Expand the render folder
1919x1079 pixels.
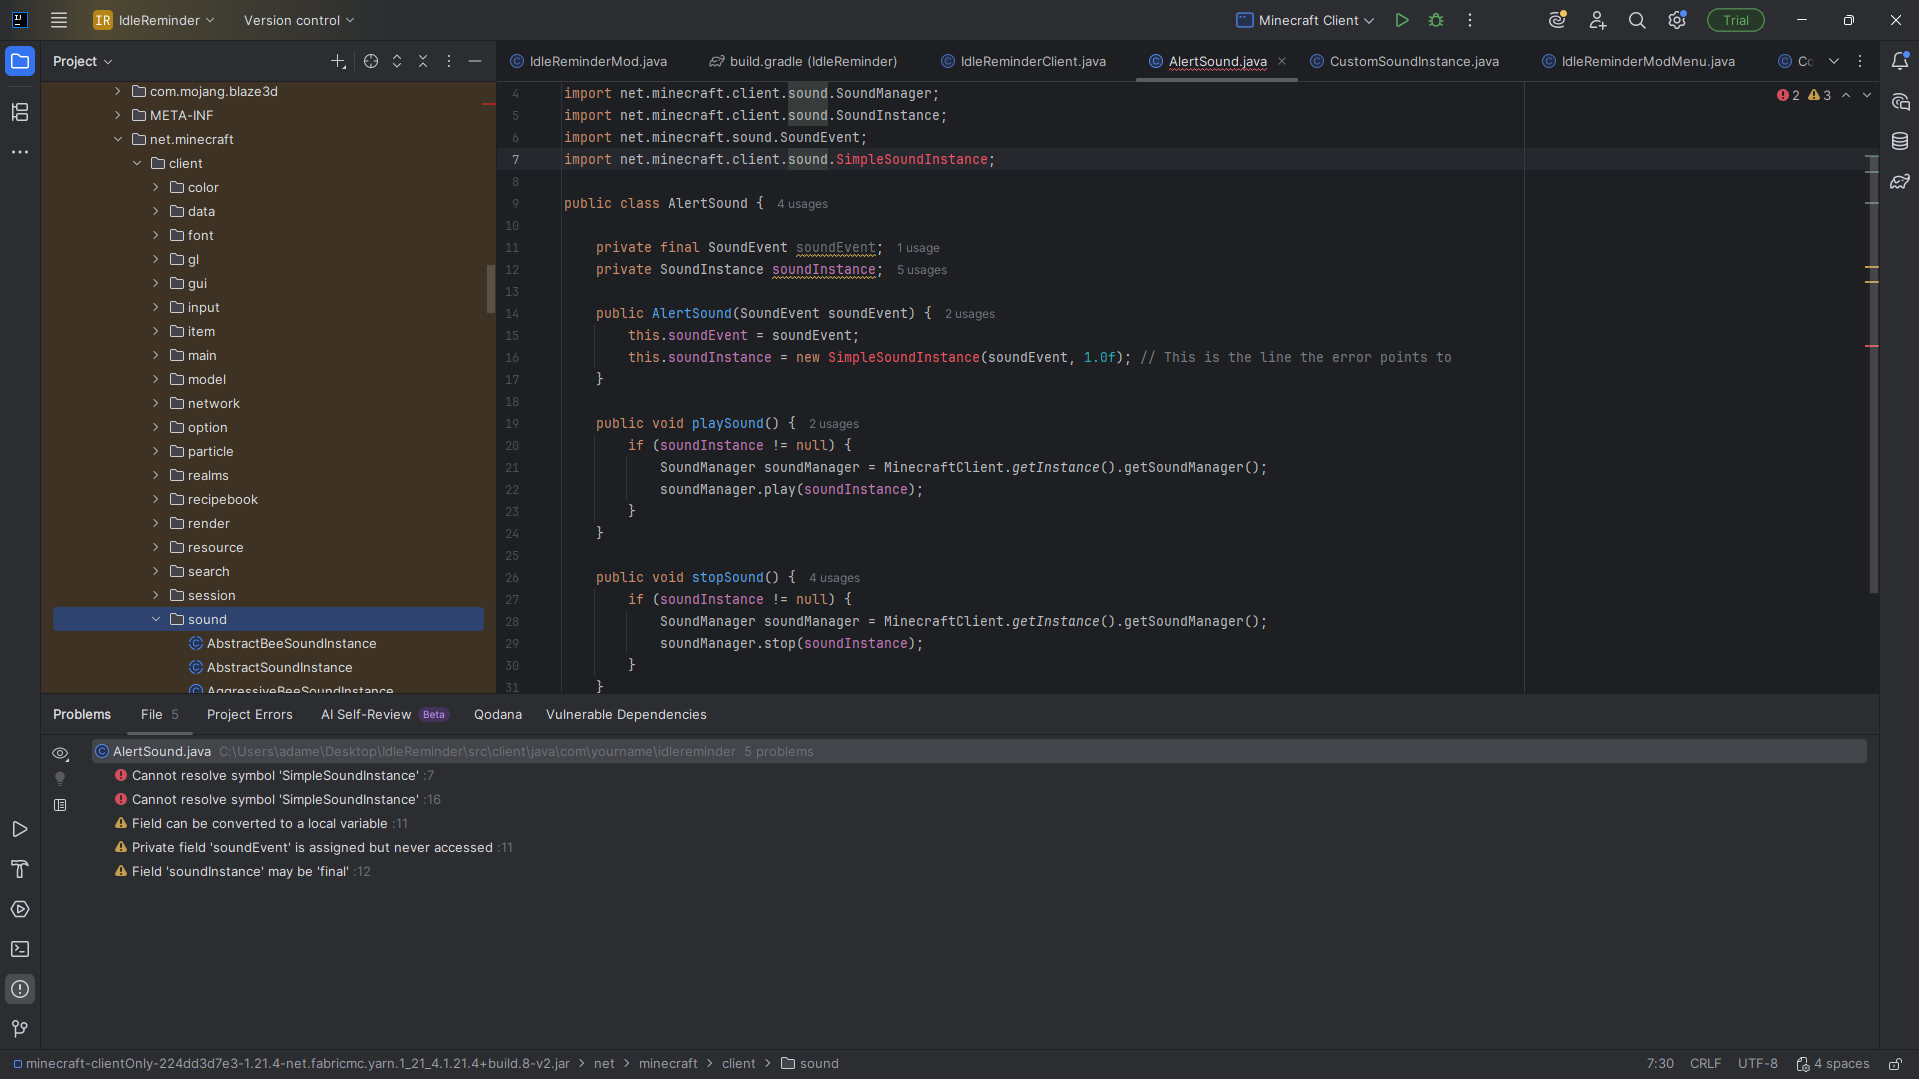pos(156,524)
